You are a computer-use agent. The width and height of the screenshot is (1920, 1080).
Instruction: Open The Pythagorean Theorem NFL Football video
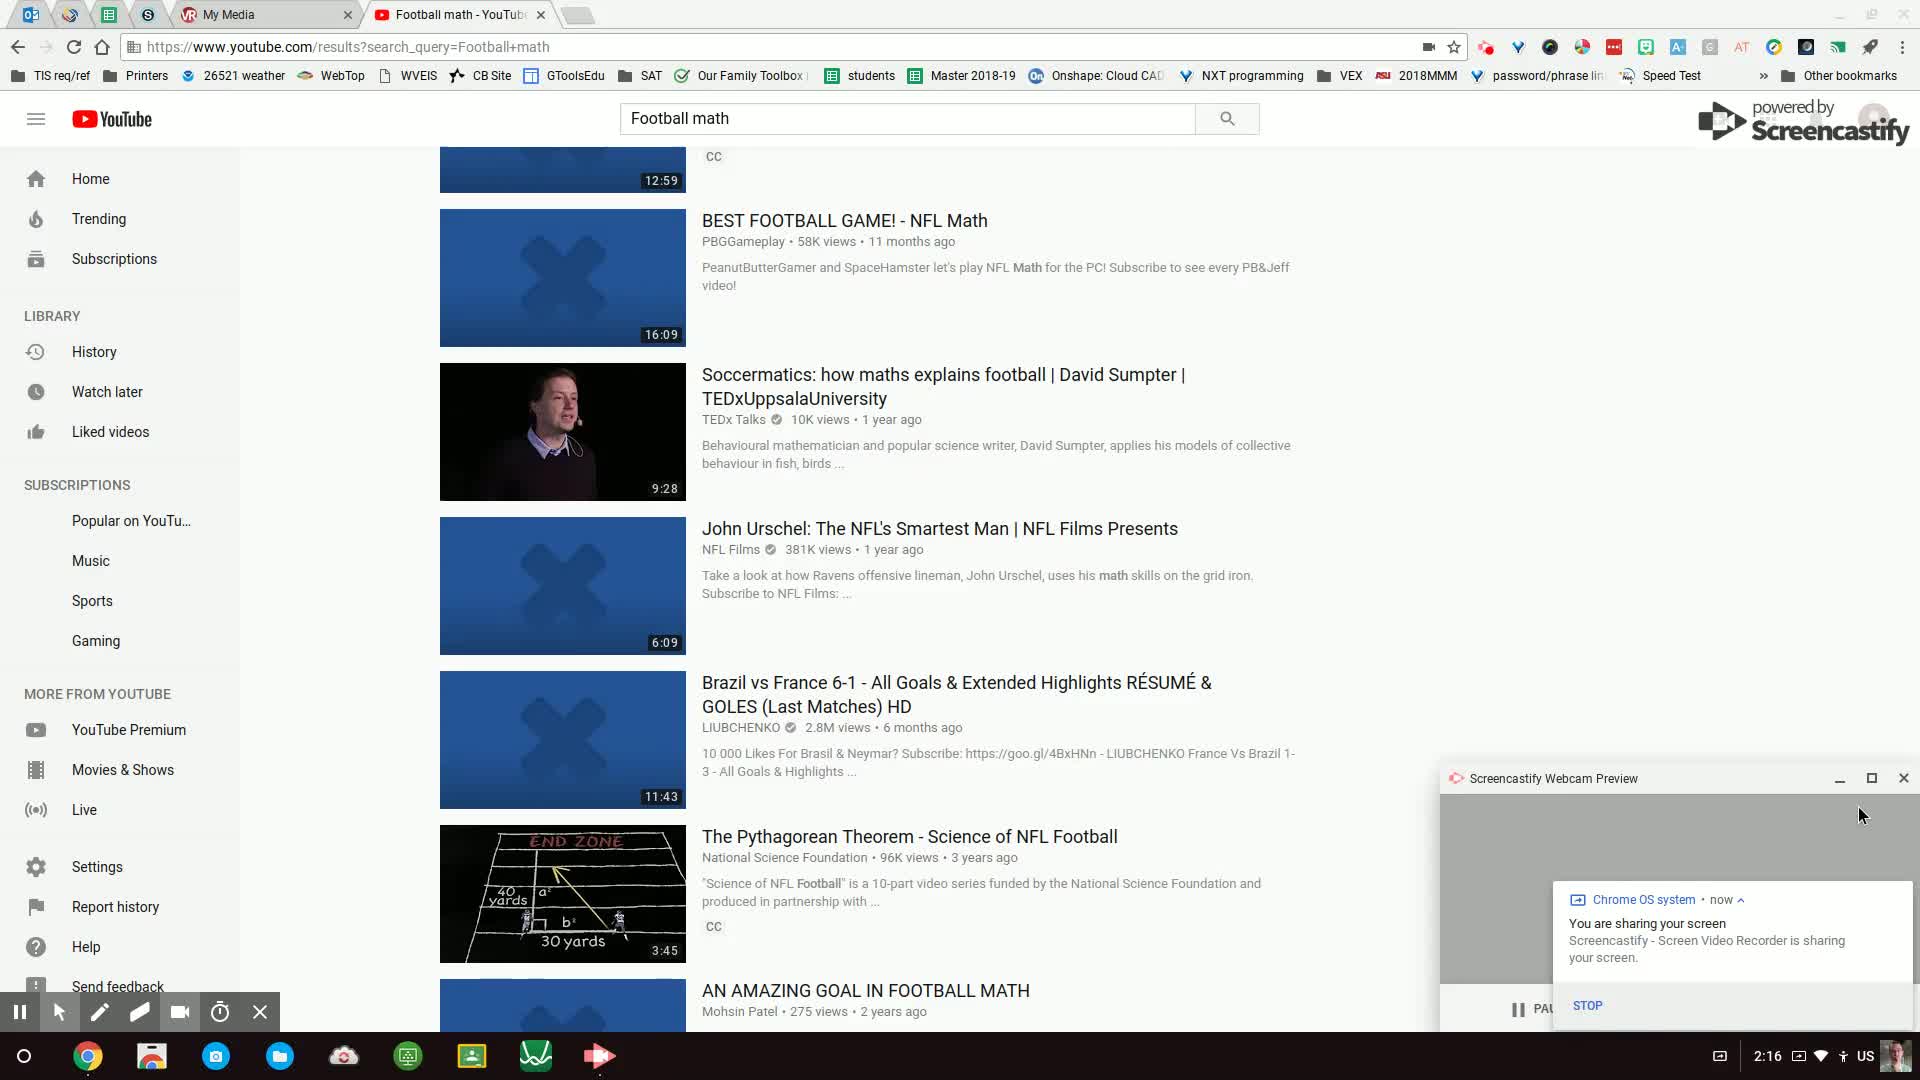coord(910,837)
